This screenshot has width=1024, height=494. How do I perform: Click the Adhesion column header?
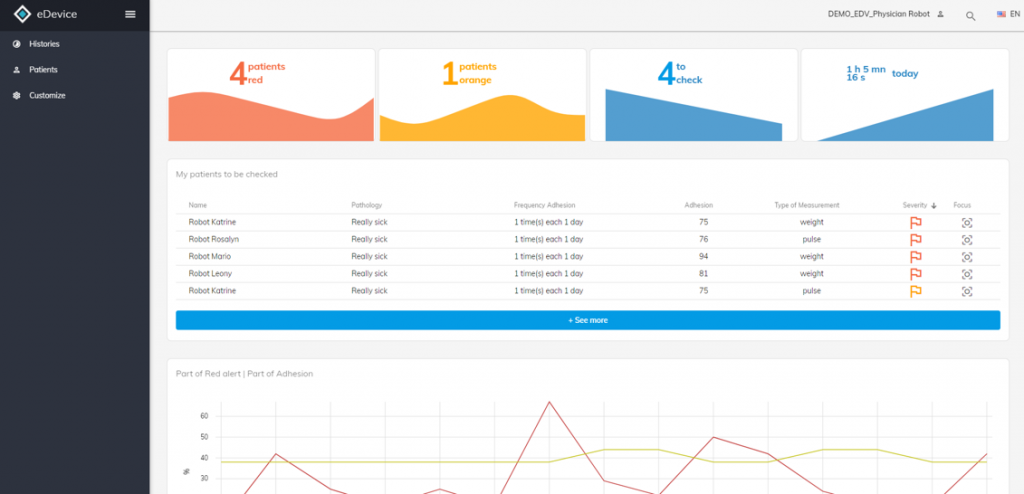[698, 205]
